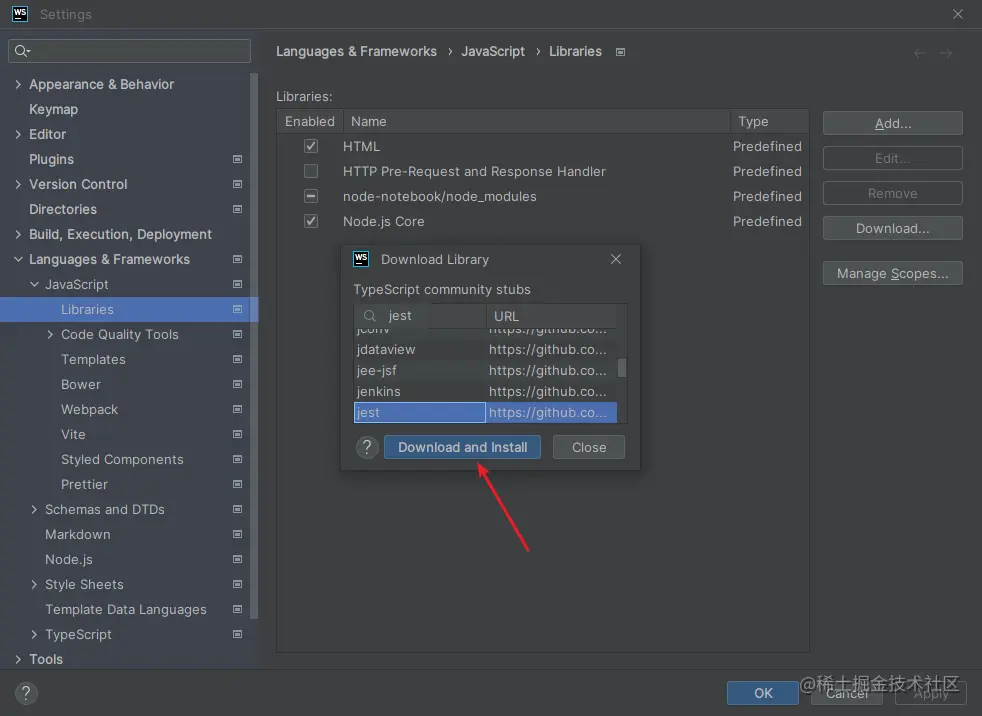This screenshot has width=982, height=716.
Task: Select the jenkins stub row
Action: tap(485, 392)
